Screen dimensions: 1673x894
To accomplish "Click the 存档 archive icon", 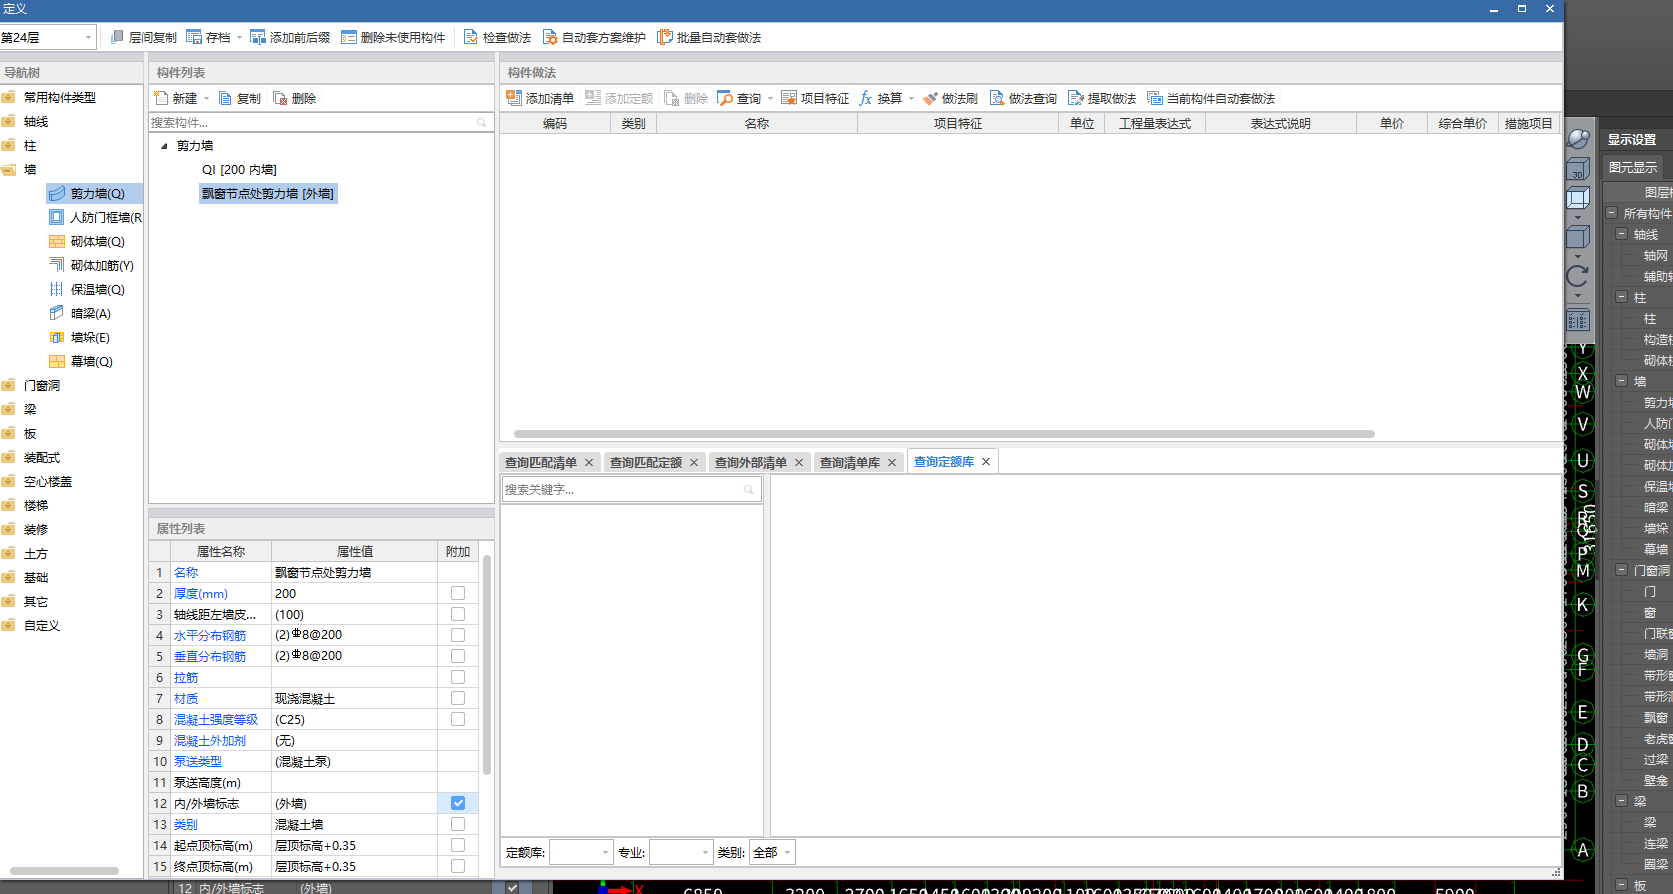I will click(x=194, y=37).
